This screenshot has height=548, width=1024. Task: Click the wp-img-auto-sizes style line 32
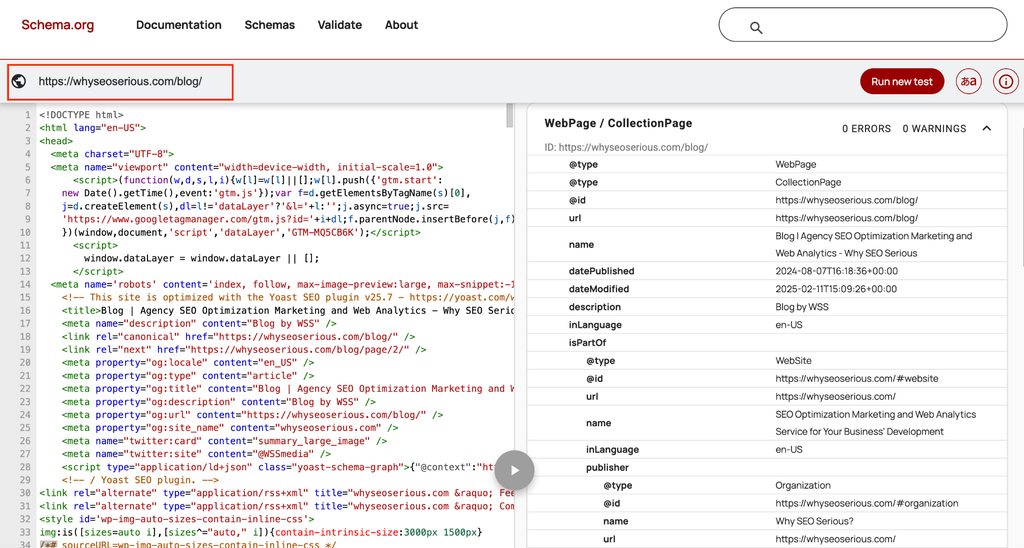tap(177, 520)
